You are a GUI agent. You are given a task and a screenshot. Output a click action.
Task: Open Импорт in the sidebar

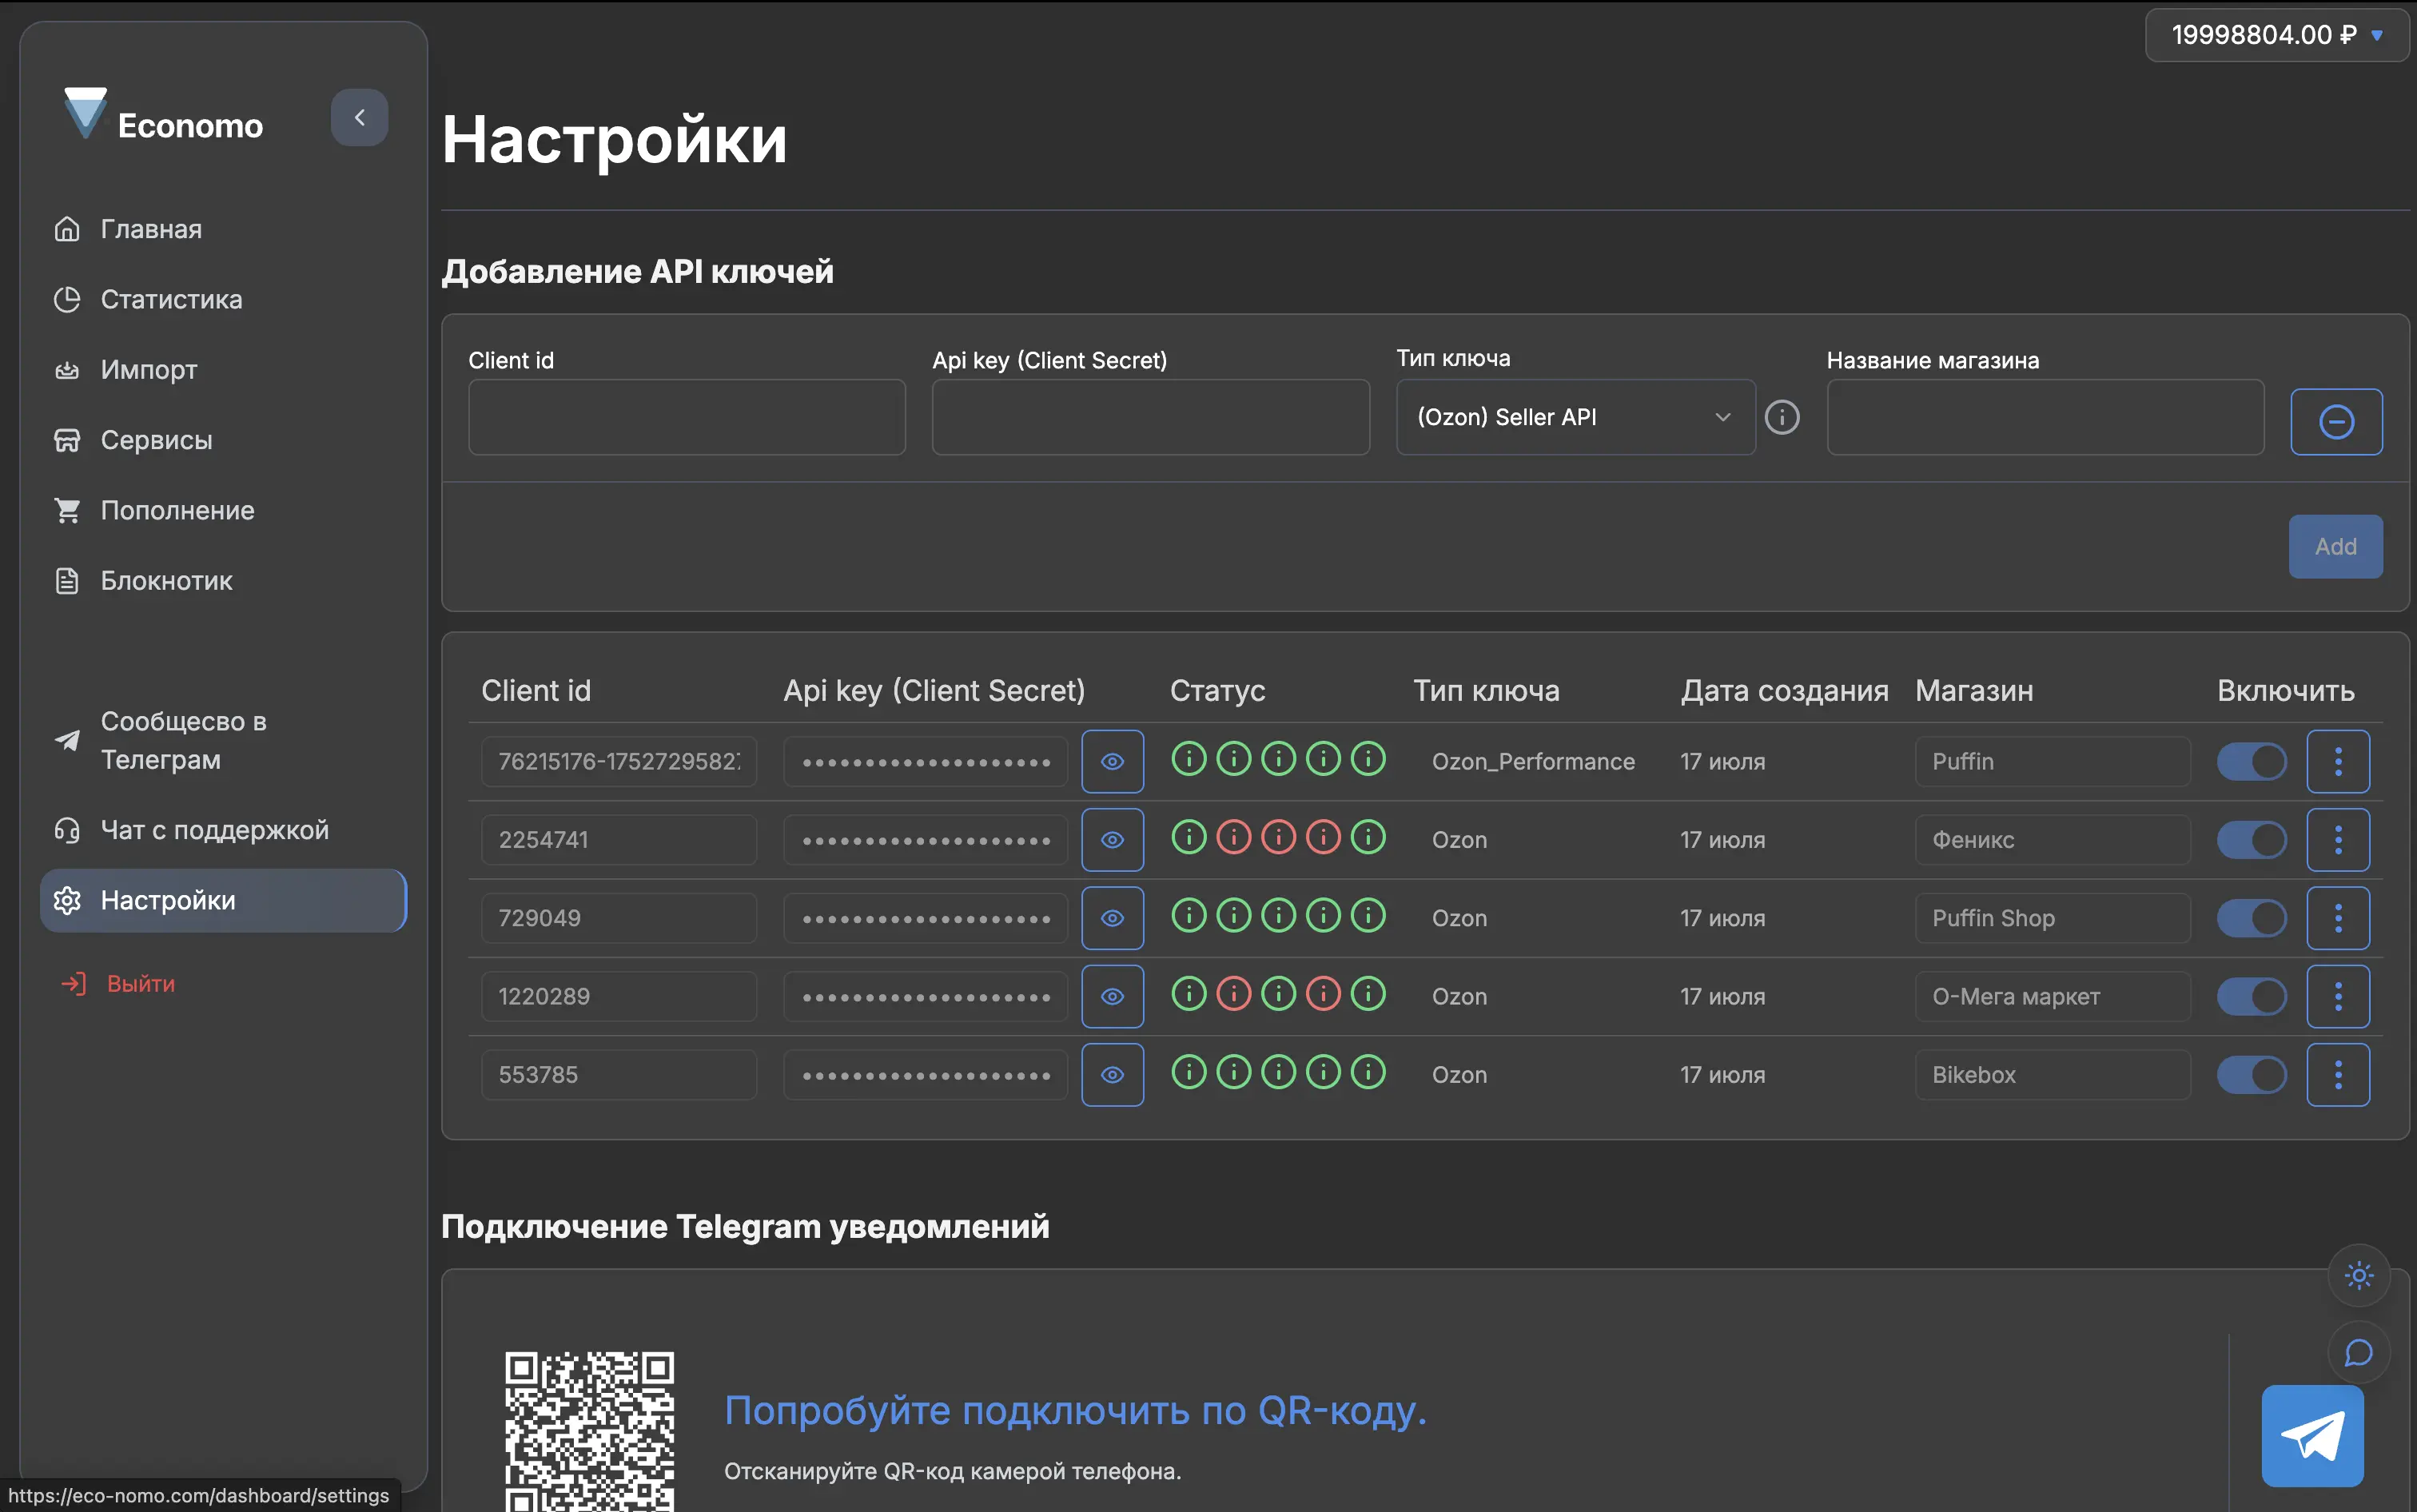pyautogui.click(x=224, y=370)
